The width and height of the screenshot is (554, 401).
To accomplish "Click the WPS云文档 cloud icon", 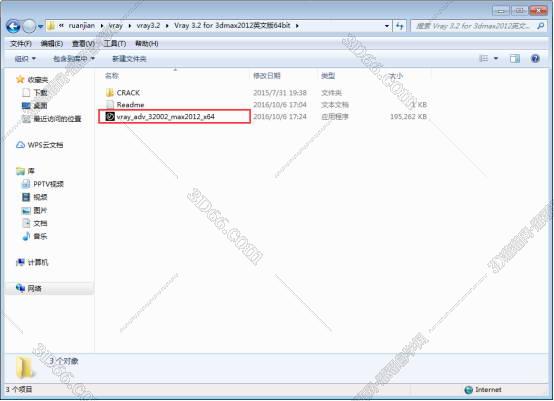I will pyautogui.click(x=20, y=145).
